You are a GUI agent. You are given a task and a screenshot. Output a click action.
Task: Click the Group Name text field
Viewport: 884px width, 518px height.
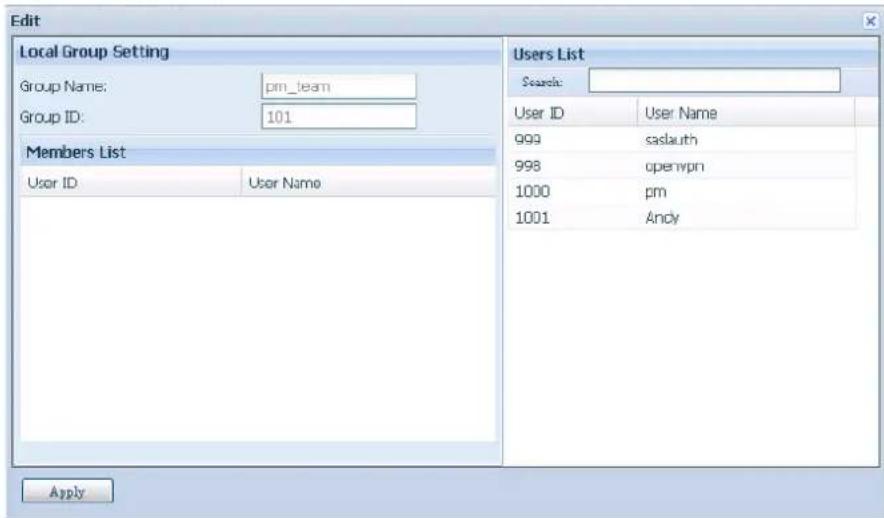(x=337, y=87)
